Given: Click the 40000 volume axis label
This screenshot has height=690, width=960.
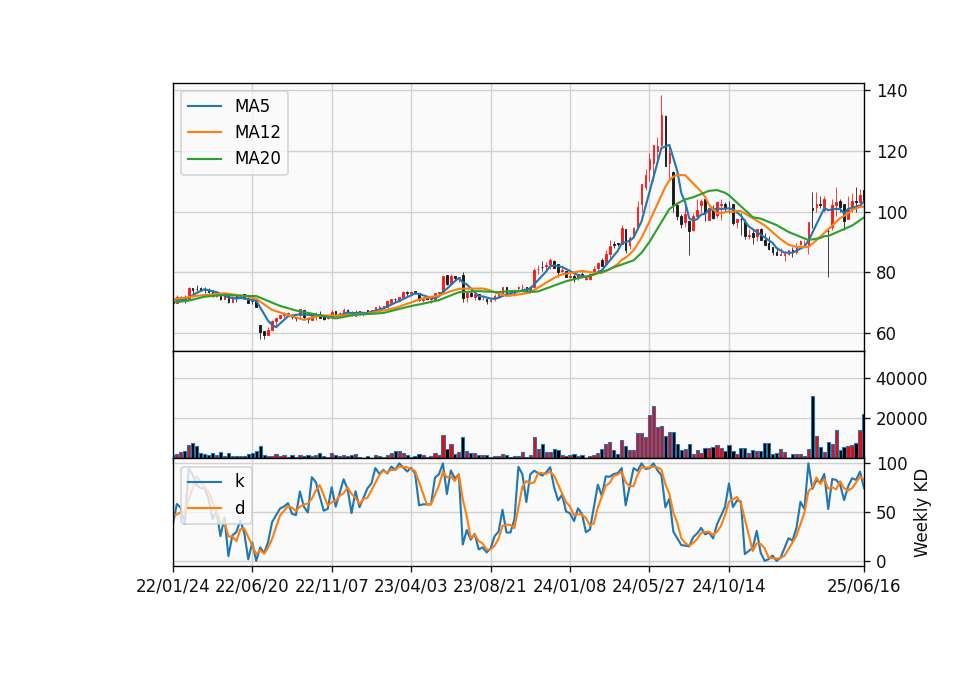Looking at the screenshot, I should [x=902, y=379].
